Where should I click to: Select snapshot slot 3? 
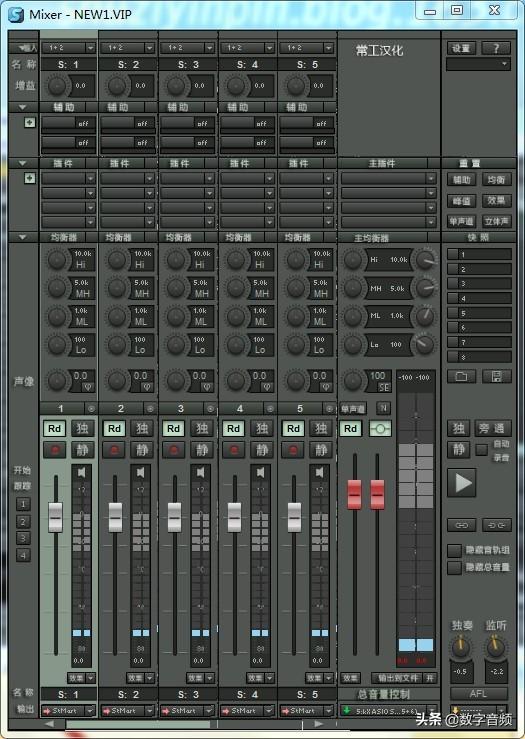479,284
